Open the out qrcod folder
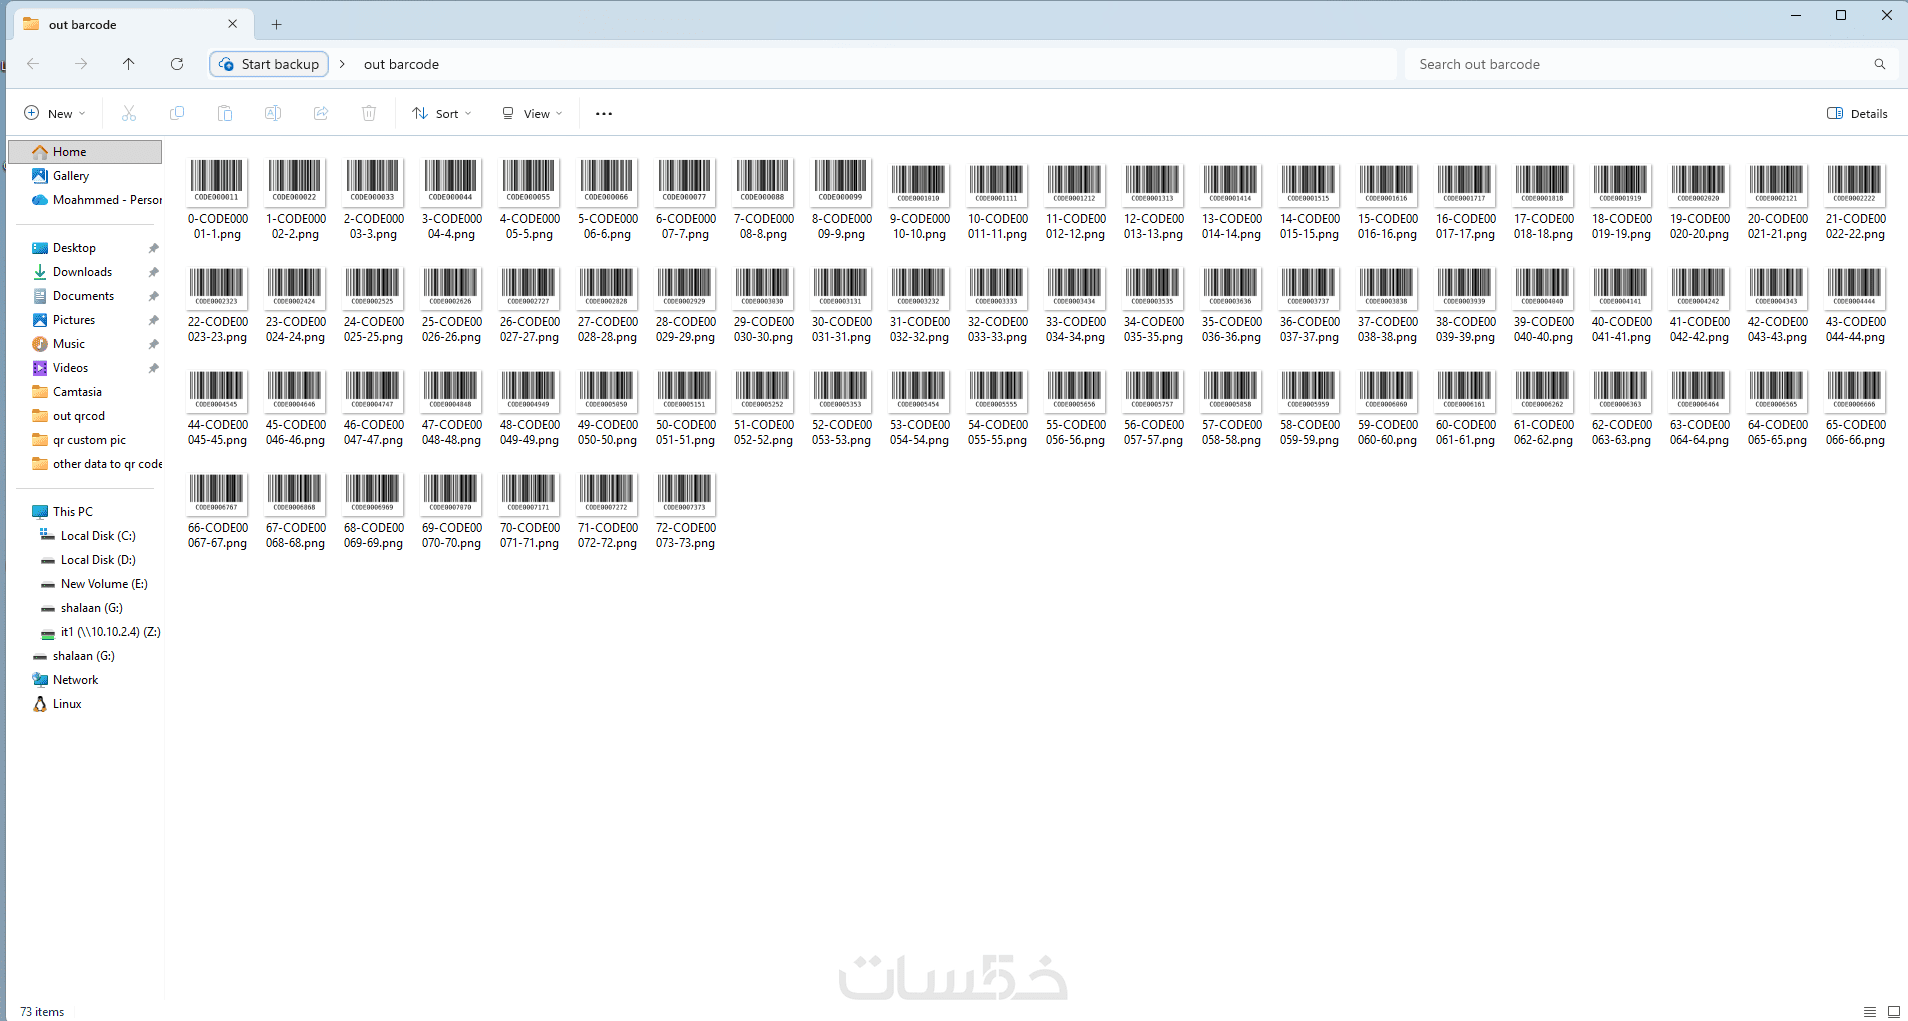Screen dimensions: 1908x1021 click(x=78, y=416)
